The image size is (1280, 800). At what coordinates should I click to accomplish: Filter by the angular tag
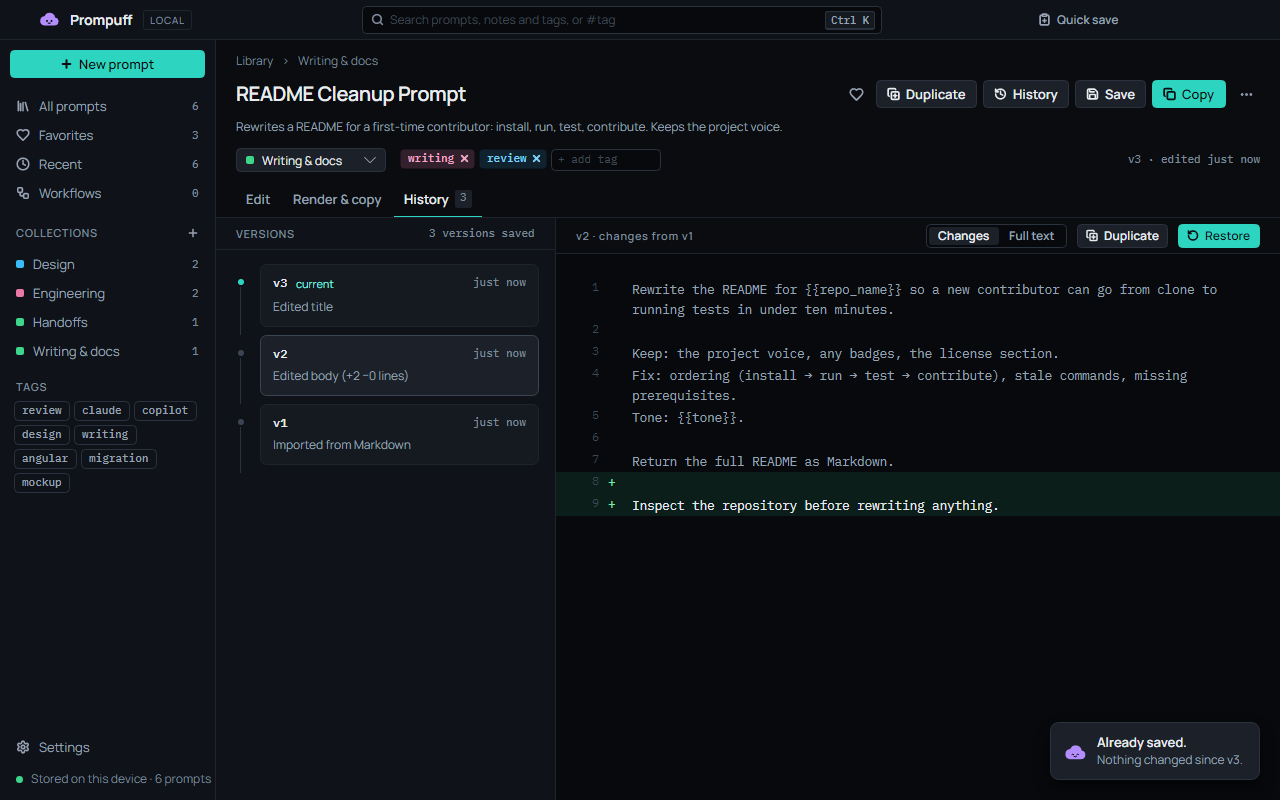click(x=45, y=458)
